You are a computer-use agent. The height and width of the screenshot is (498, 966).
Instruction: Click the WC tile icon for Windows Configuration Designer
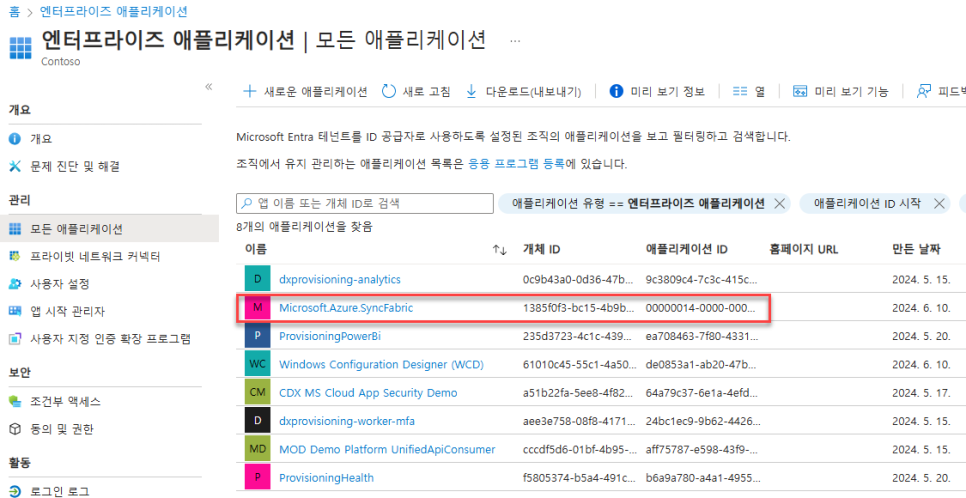[258, 365]
